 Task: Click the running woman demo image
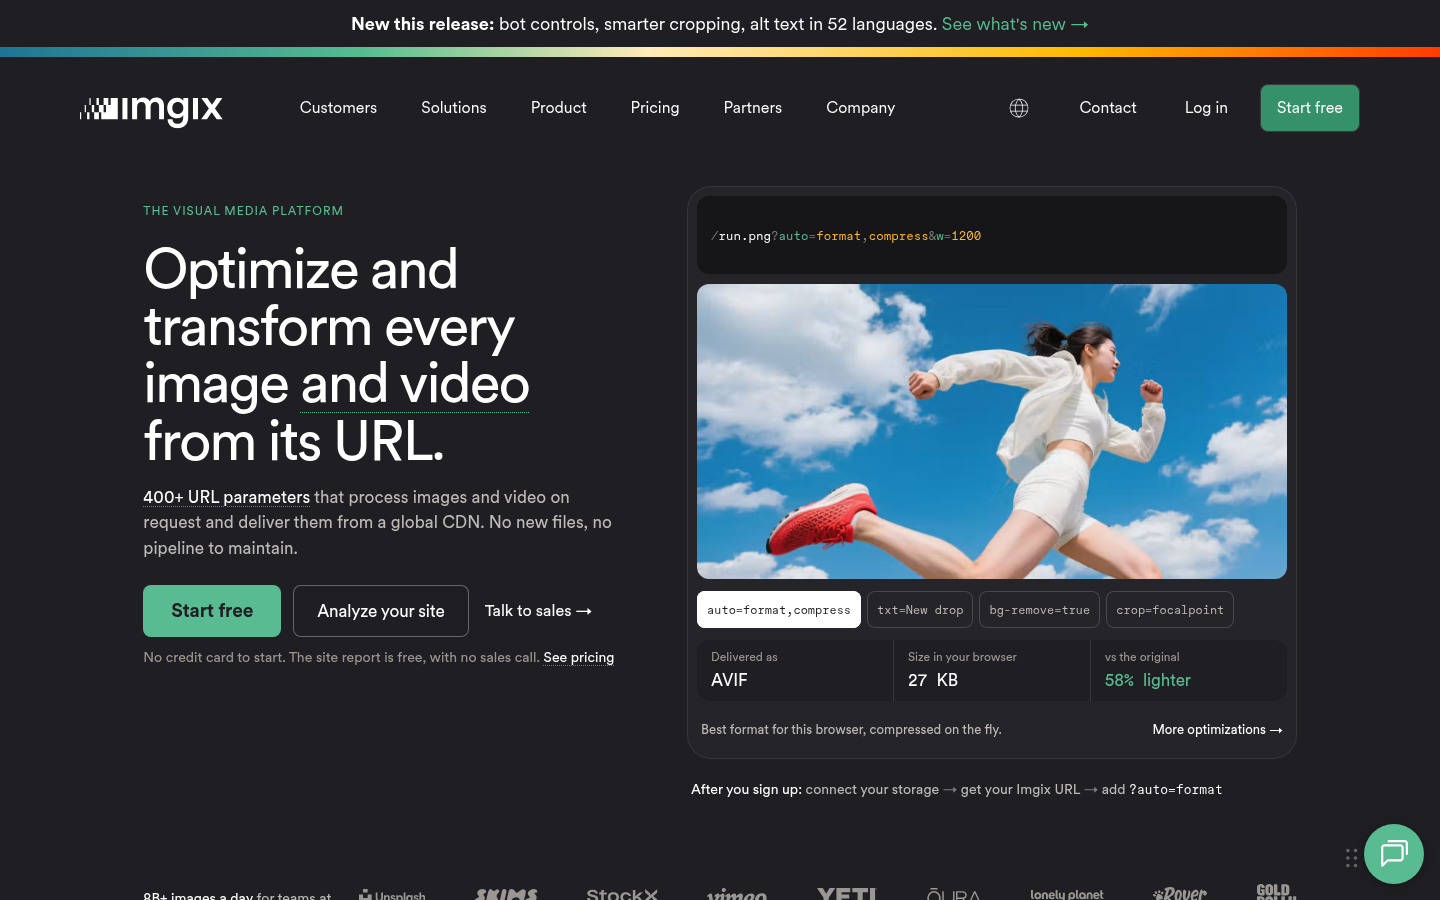tap(992, 431)
